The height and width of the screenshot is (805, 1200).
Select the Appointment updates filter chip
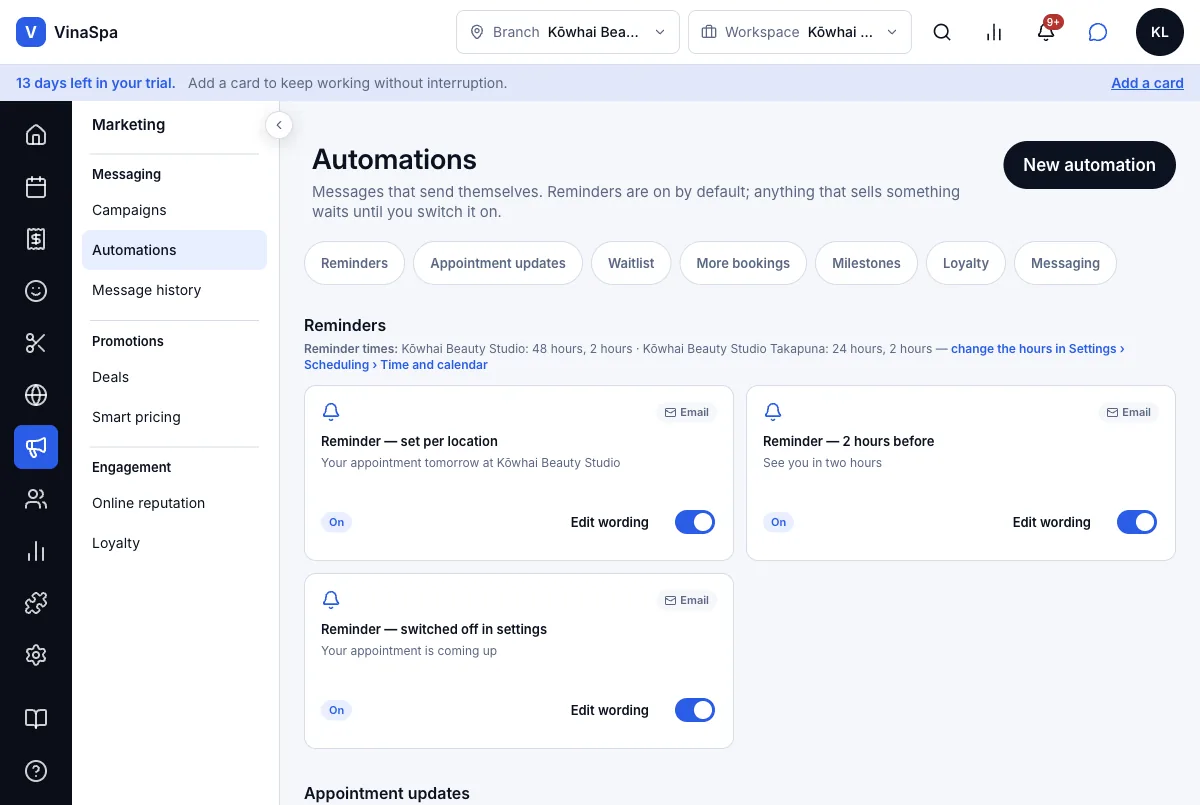point(498,263)
